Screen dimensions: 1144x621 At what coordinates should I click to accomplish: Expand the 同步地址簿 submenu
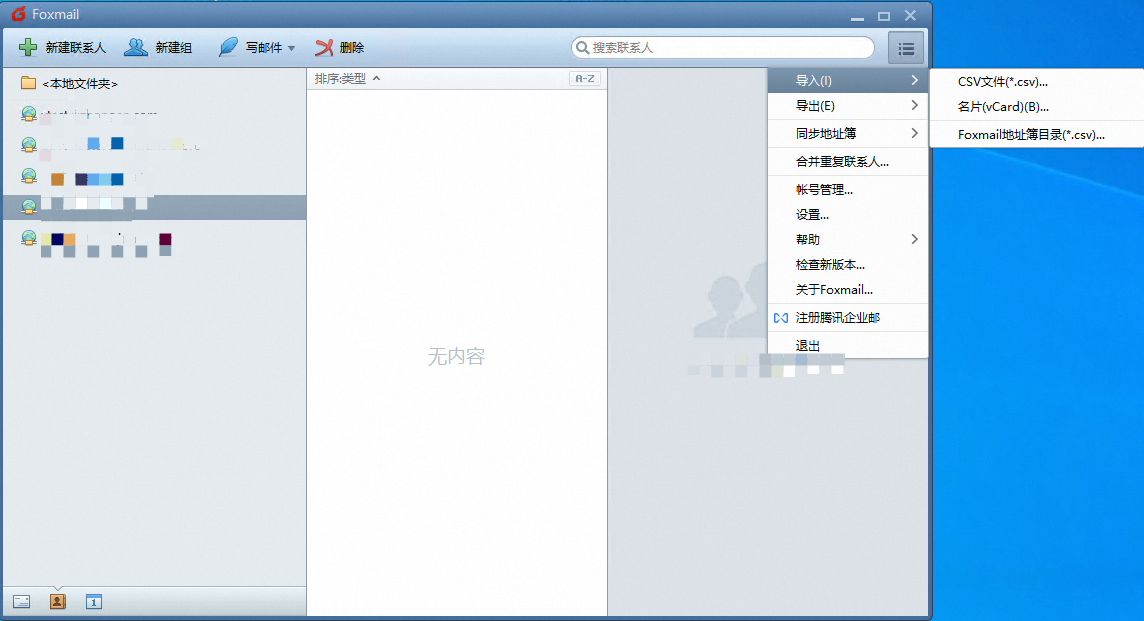pos(848,134)
